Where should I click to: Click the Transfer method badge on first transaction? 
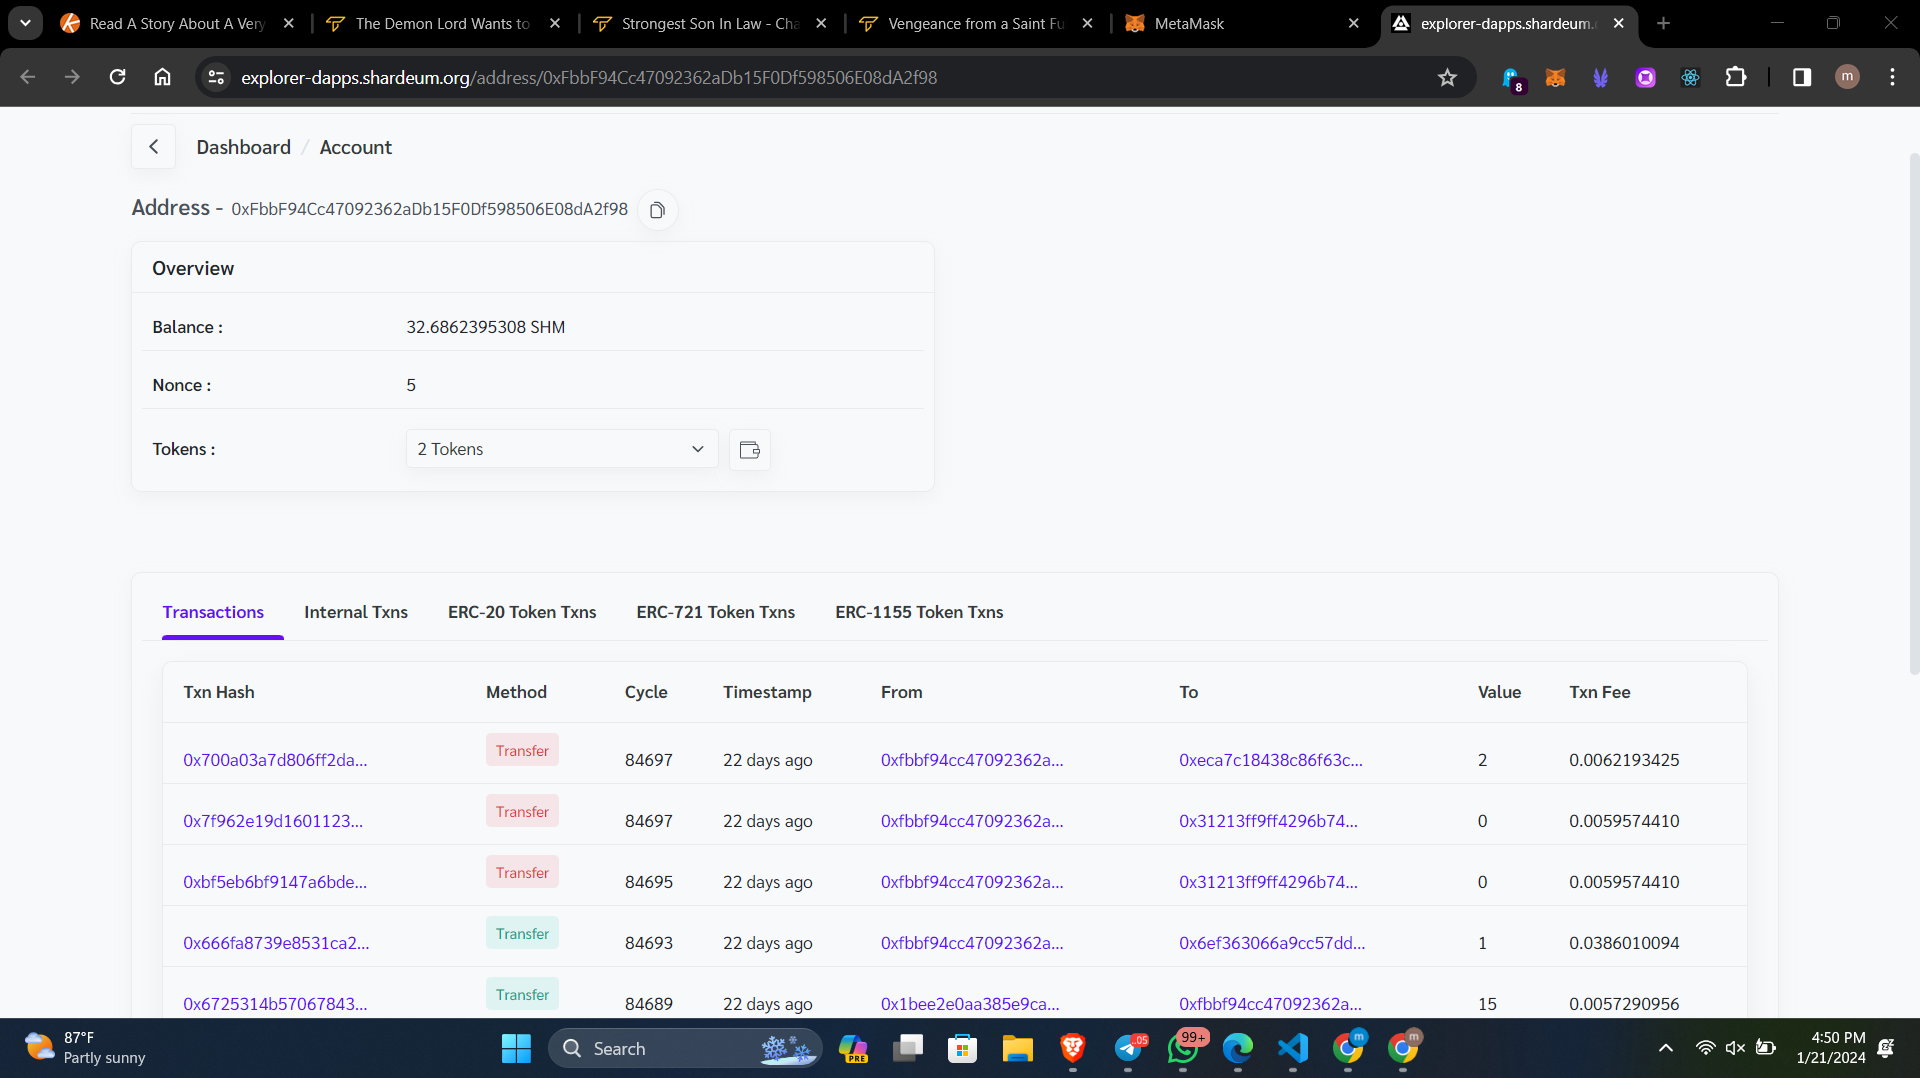click(521, 749)
